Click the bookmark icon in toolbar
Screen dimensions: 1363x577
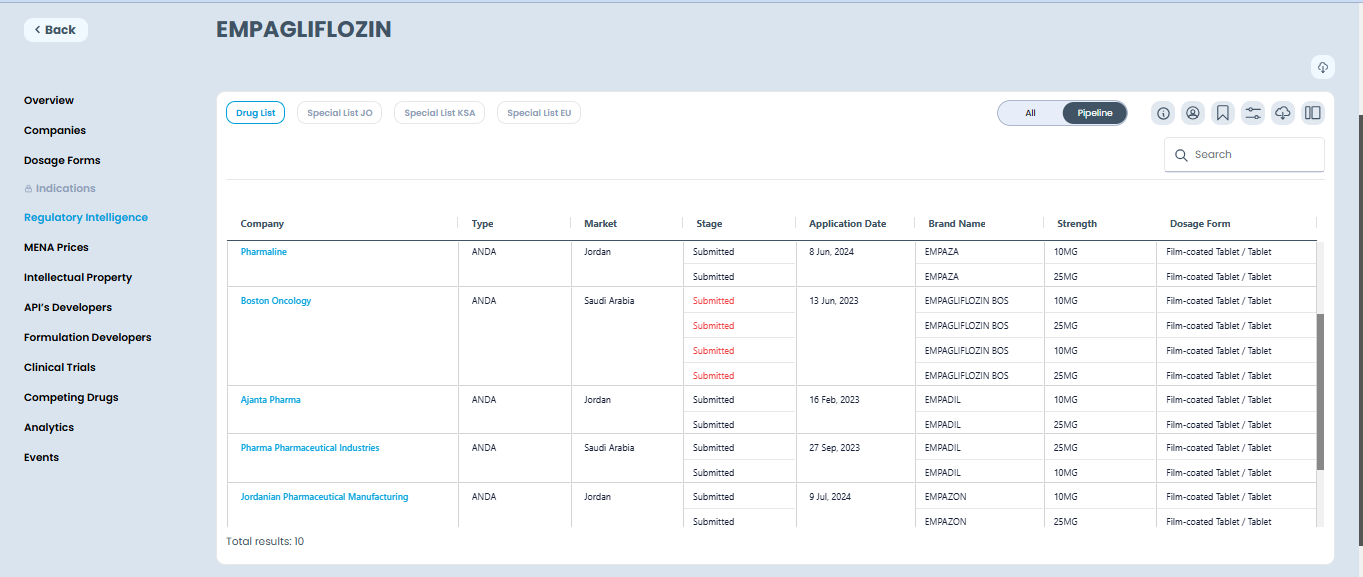(1223, 113)
